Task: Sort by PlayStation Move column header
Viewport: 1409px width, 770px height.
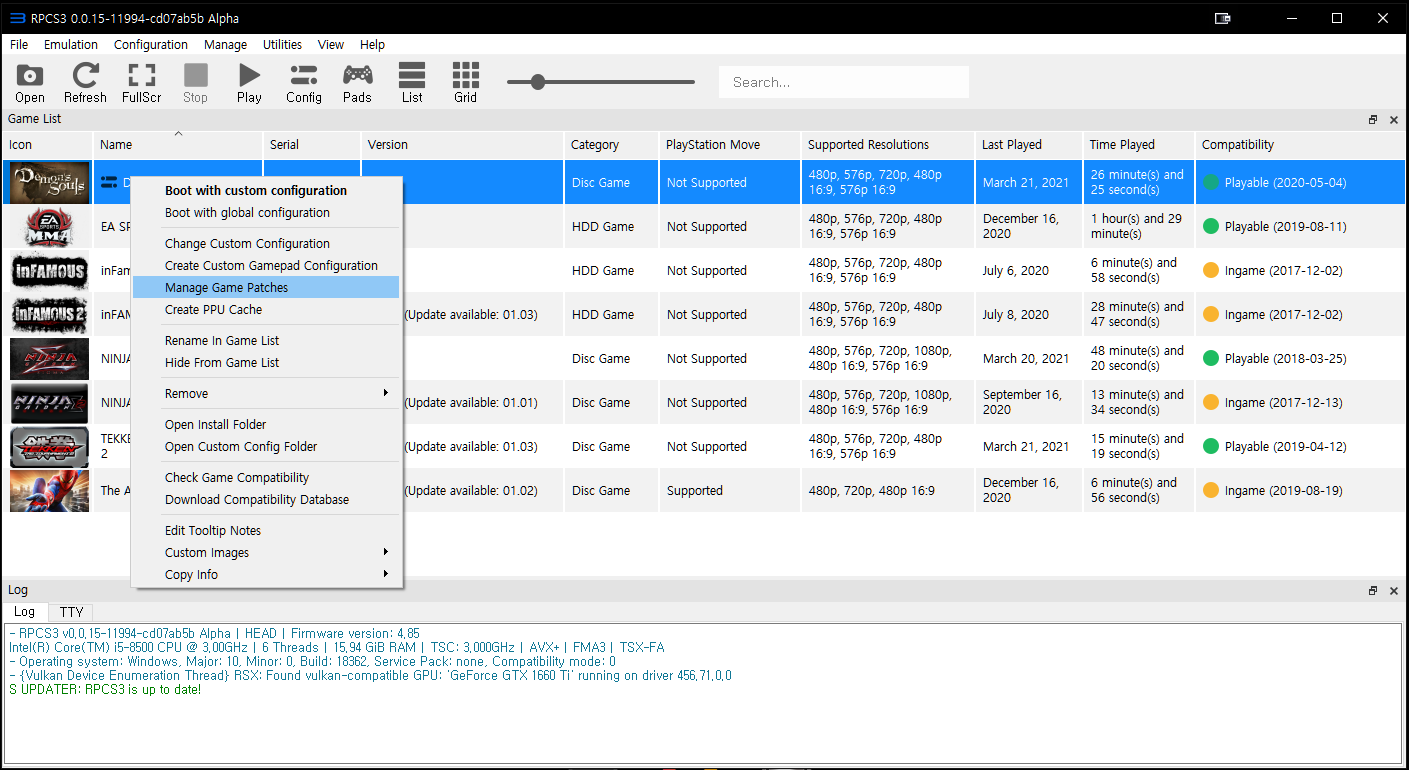Action: tap(730, 144)
